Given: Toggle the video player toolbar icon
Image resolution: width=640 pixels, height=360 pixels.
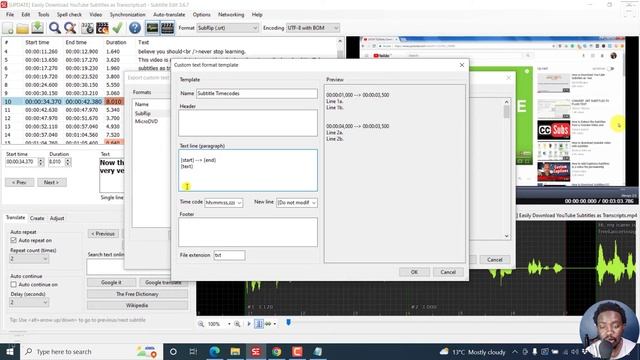Looking at the screenshot, I should point(167,28).
